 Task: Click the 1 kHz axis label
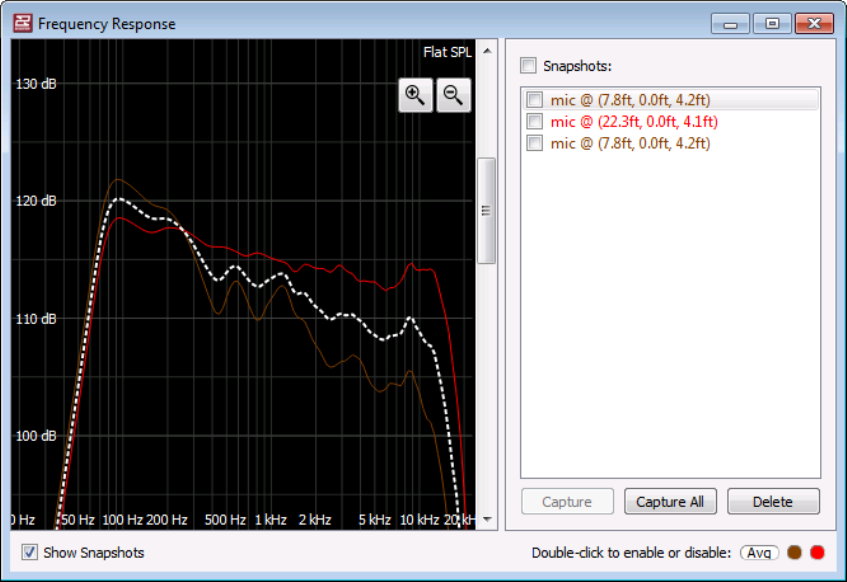tap(271, 520)
